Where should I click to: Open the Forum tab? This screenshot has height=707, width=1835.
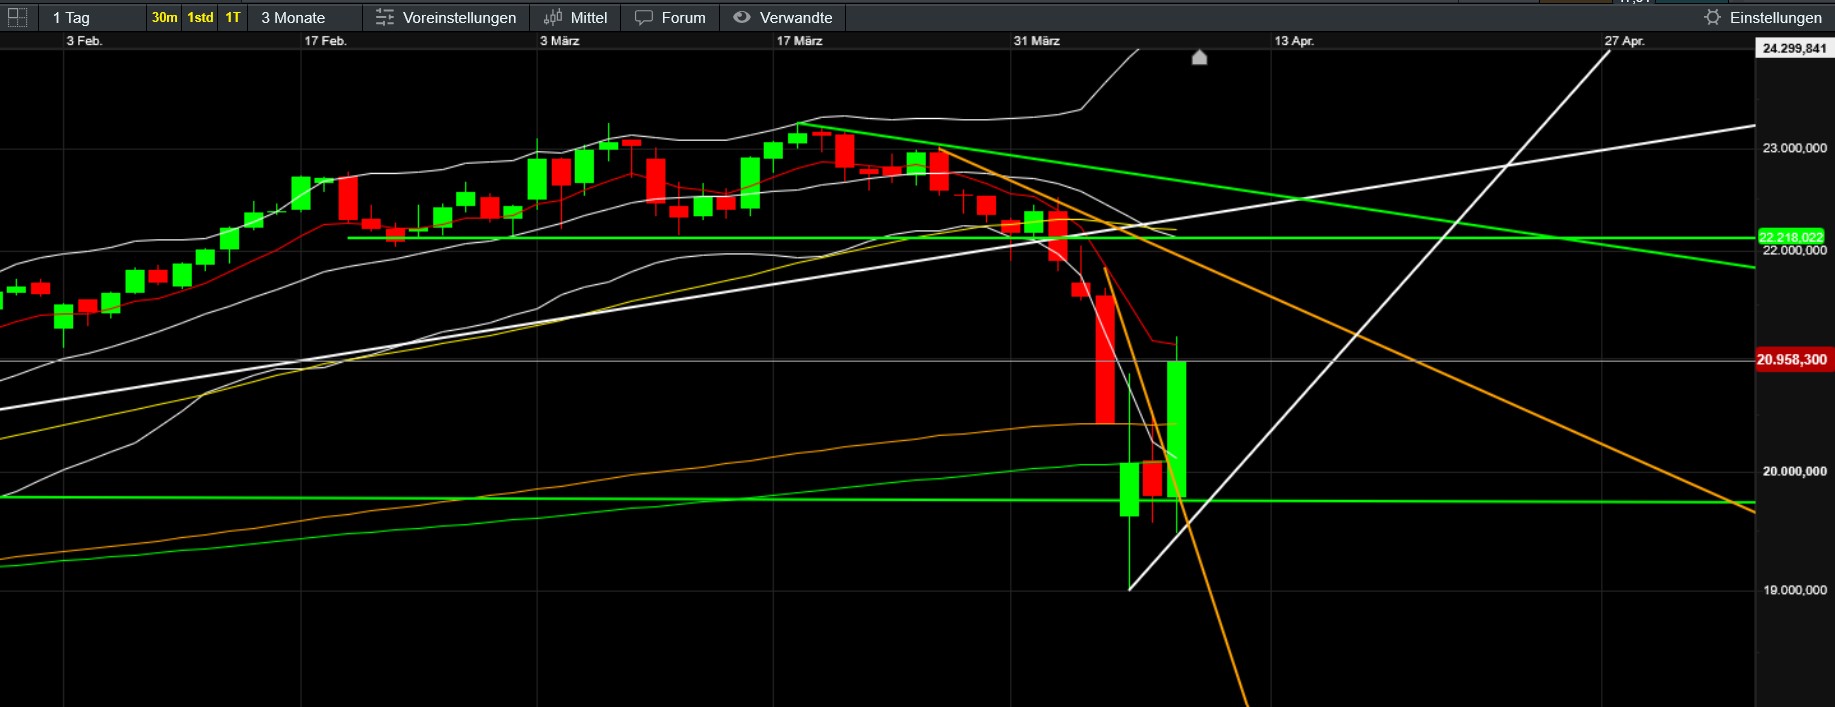point(670,17)
